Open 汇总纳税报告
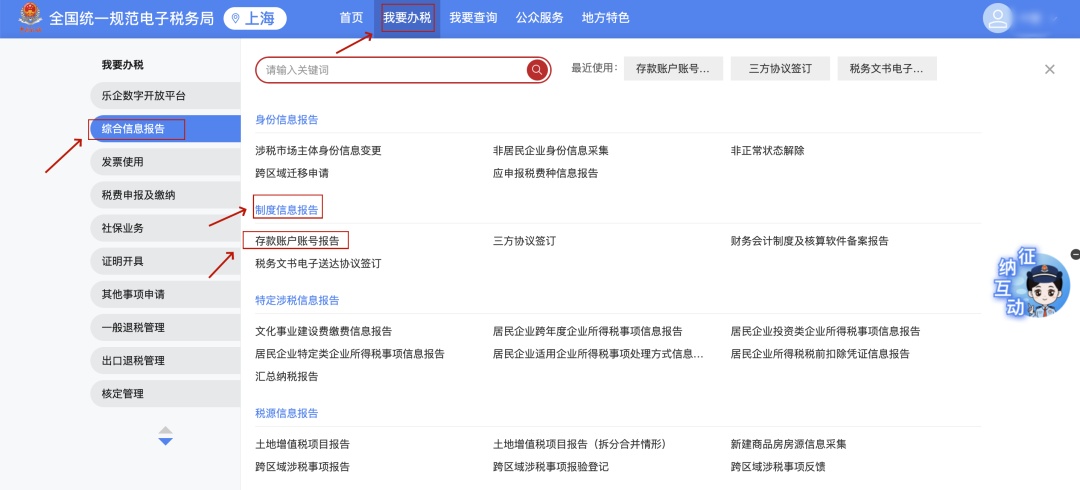Viewport: 1080px width, 490px height. pos(287,376)
